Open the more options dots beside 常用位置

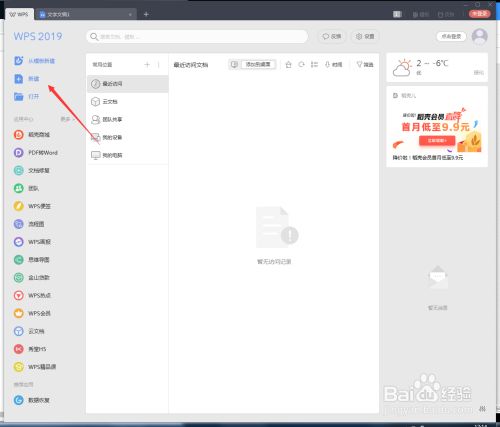pos(159,64)
